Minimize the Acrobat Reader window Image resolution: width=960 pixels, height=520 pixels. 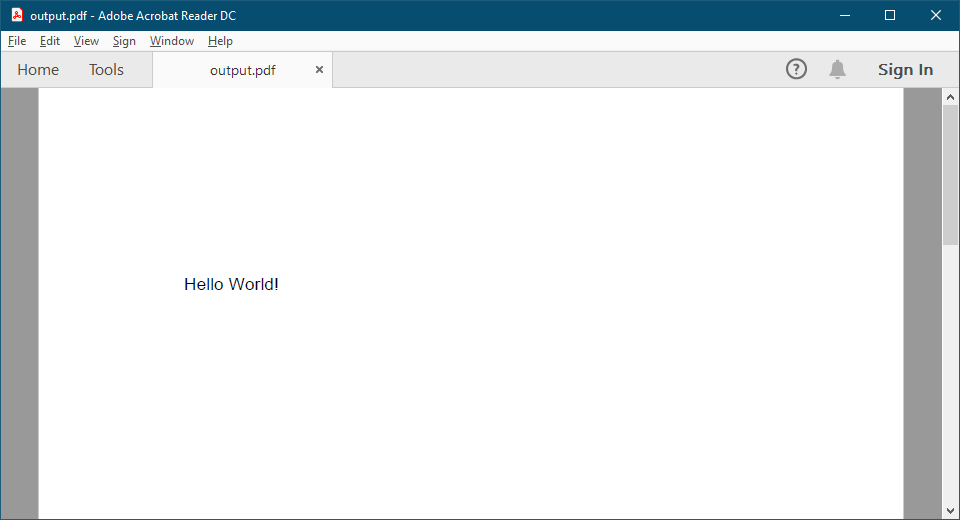[x=845, y=15]
